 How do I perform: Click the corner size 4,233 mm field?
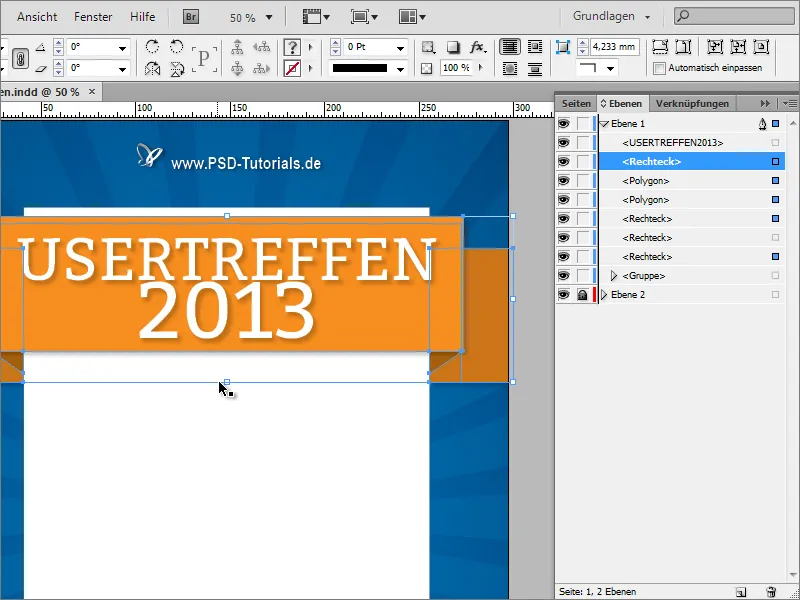pyautogui.click(x=614, y=47)
